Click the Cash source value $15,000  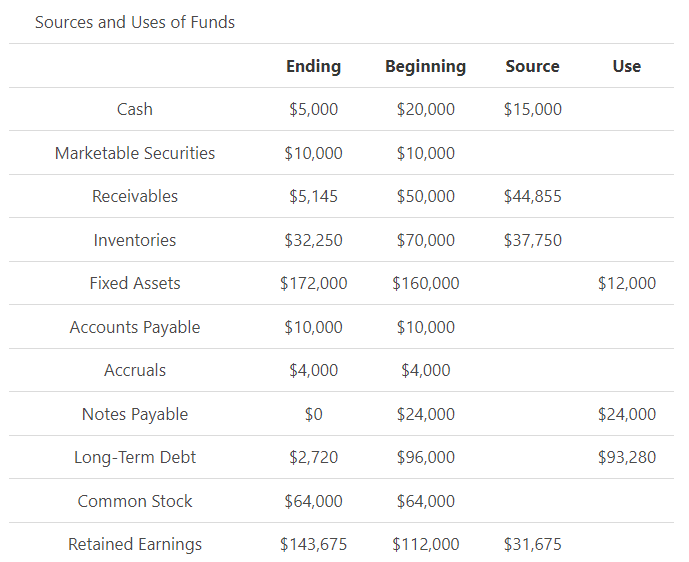532,109
